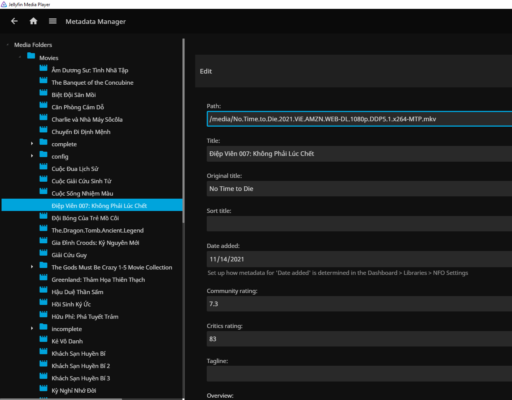Click movie icon beside Chuyến Đi Định Mệnh
Screen dimensions: 512x400
43,130
